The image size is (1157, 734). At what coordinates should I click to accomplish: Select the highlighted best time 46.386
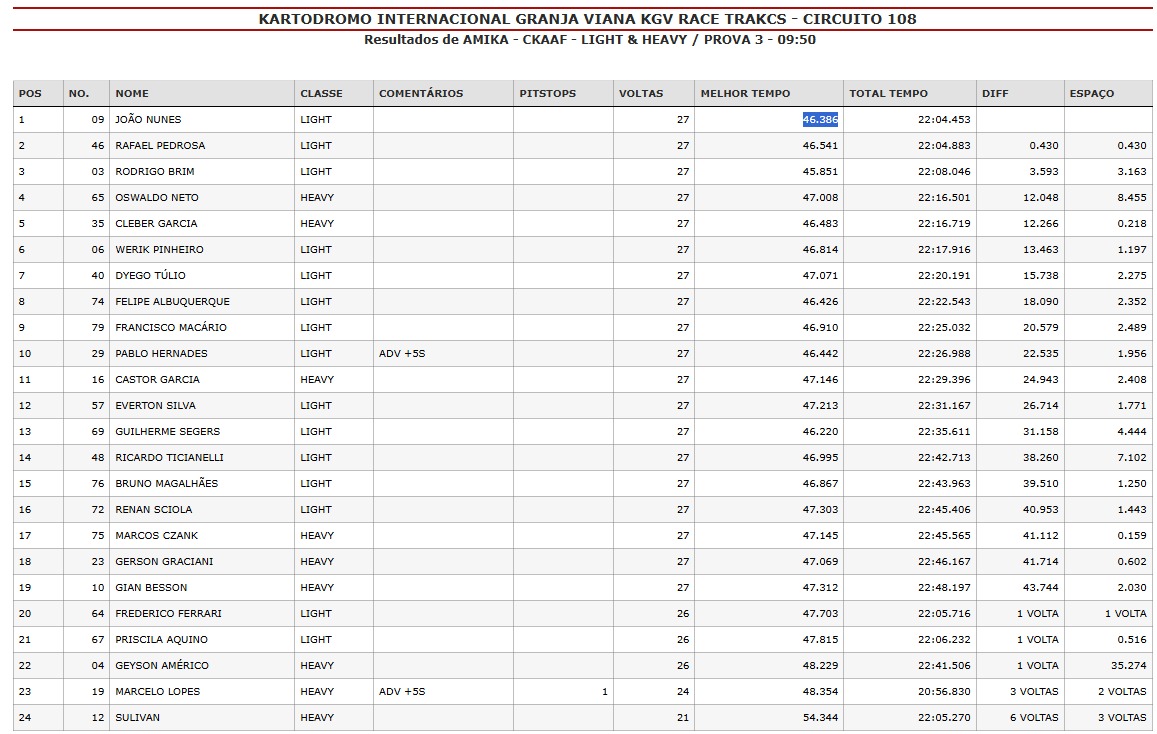click(x=821, y=120)
